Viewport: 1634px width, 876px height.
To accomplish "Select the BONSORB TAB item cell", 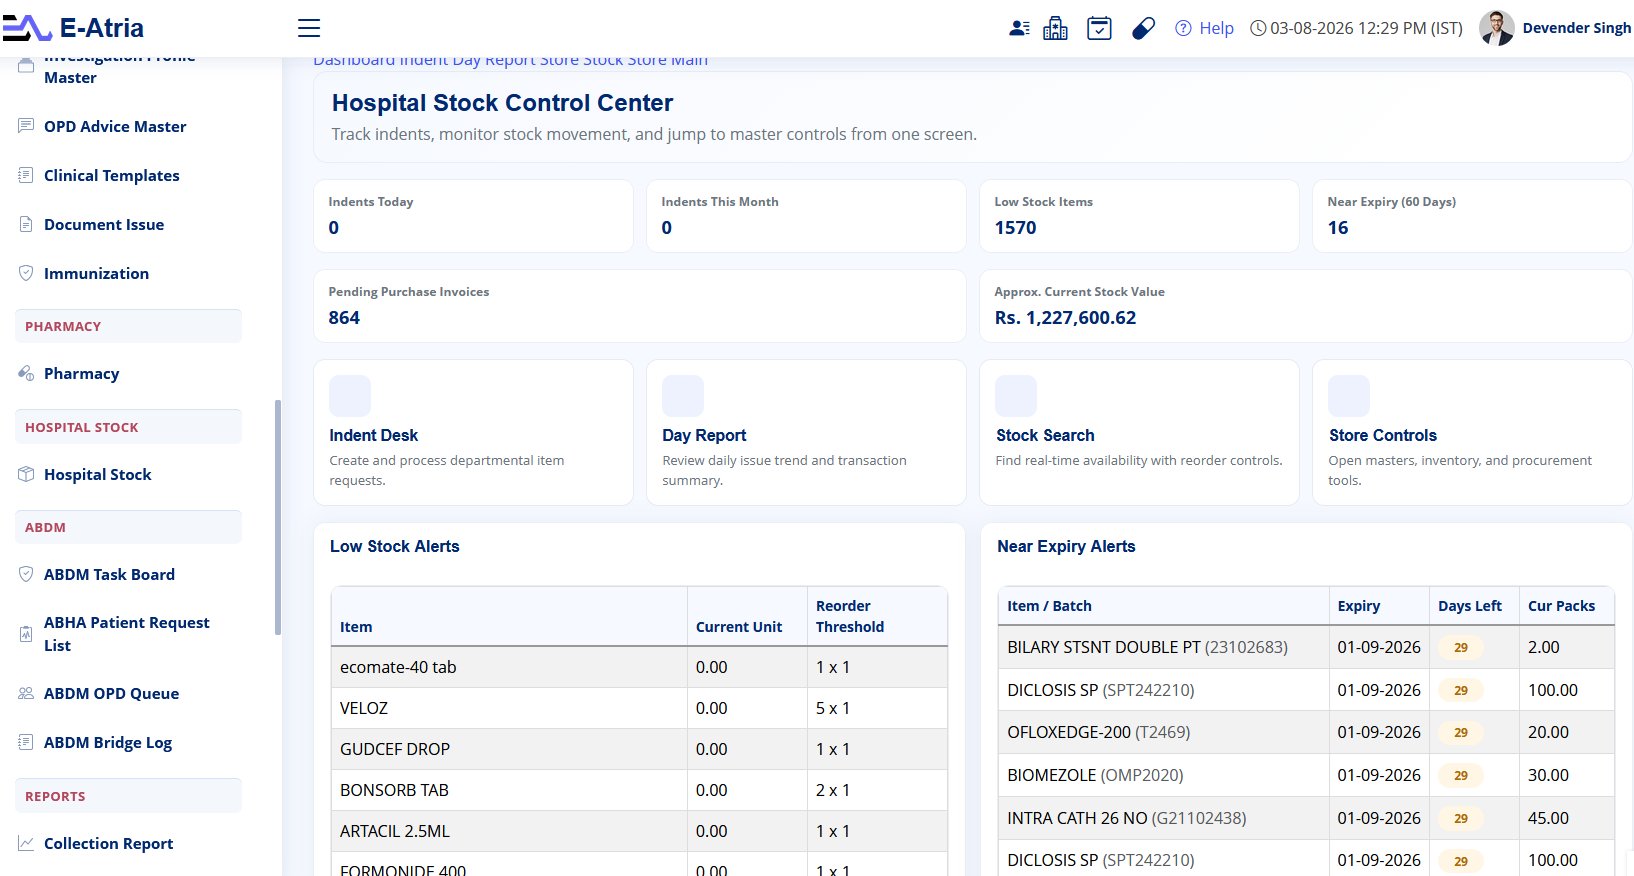I will [509, 790].
